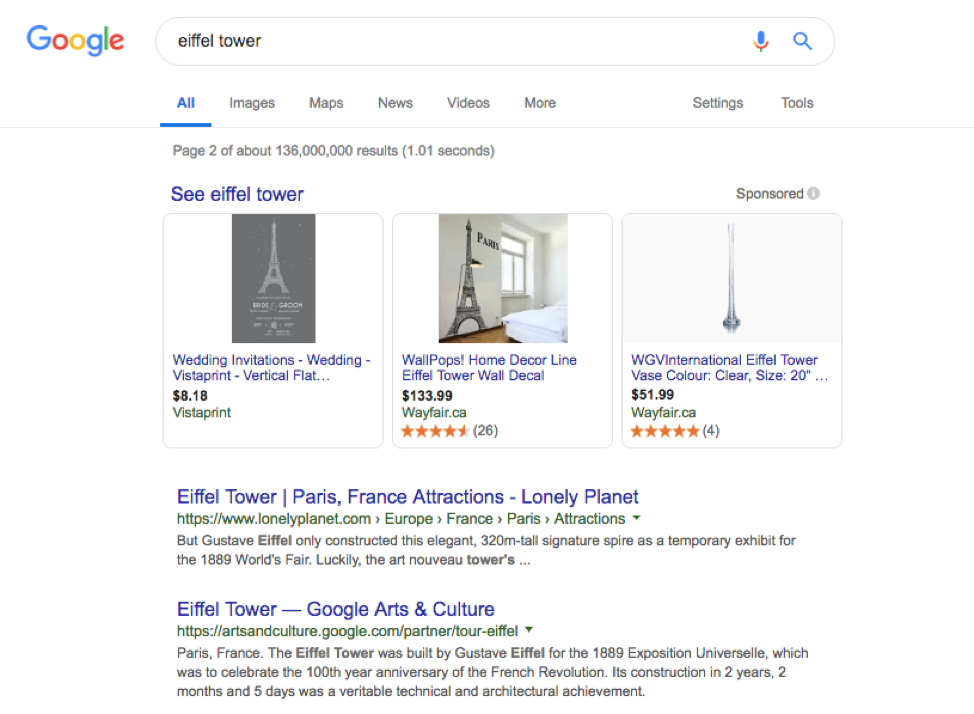Switch to the Images tab
The height and width of the screenshot is (714, 974).
252,103
